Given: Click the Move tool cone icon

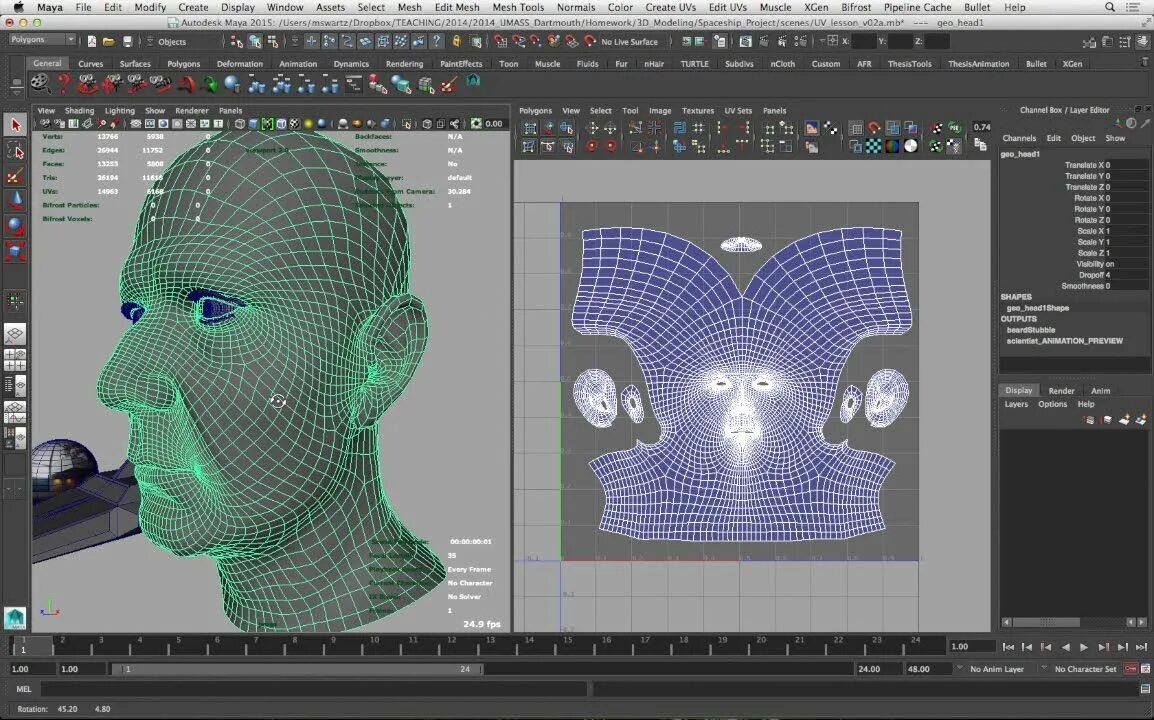Looking at the screenshot, I should point(15,201).
